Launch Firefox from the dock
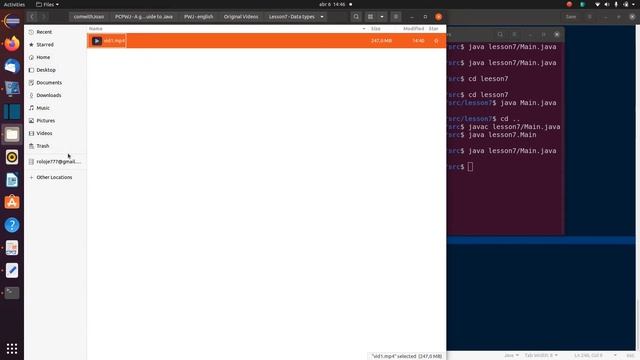Viewport: 640px width, 360px height. [x=12, y=43]
